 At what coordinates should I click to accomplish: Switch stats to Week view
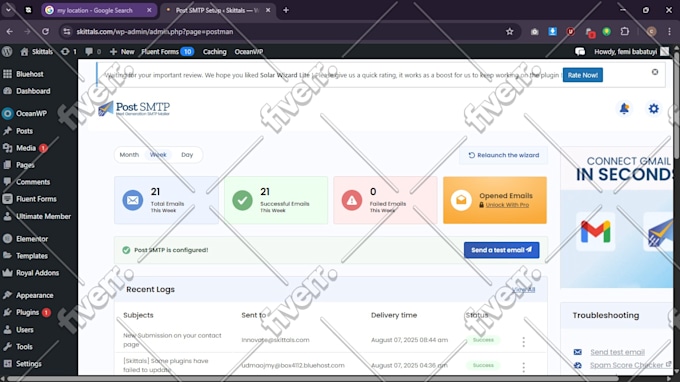pyautogui.click(x=158, y=155)
